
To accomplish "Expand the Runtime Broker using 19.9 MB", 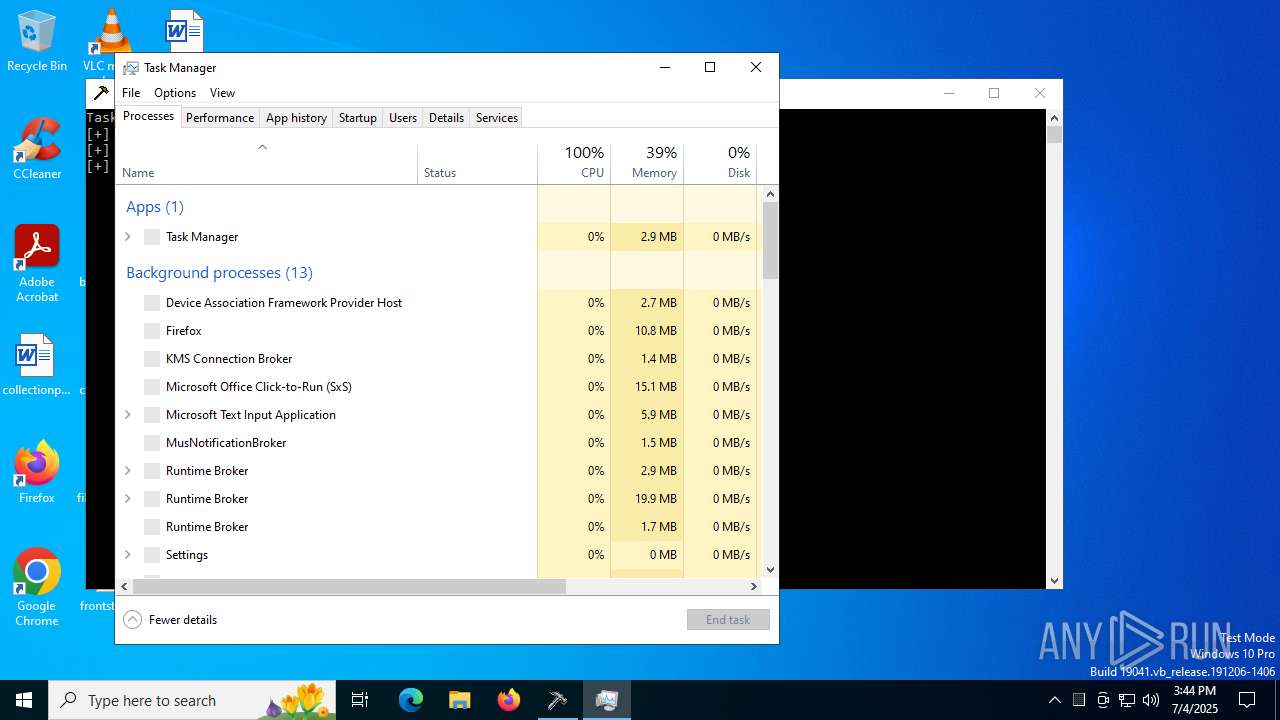I will 128,499.
